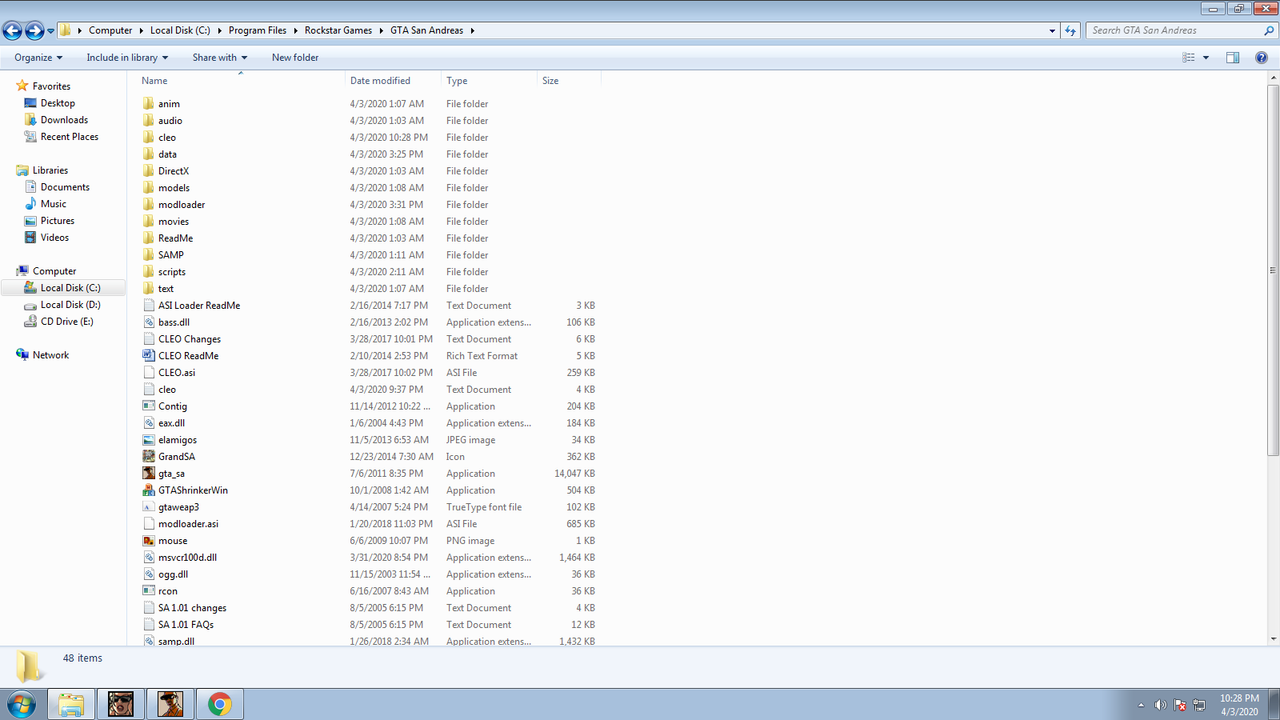This screenshot has width=1280, height=720.
Task: Open the SAMP folder icon
Action: click(x=149, y=256)
